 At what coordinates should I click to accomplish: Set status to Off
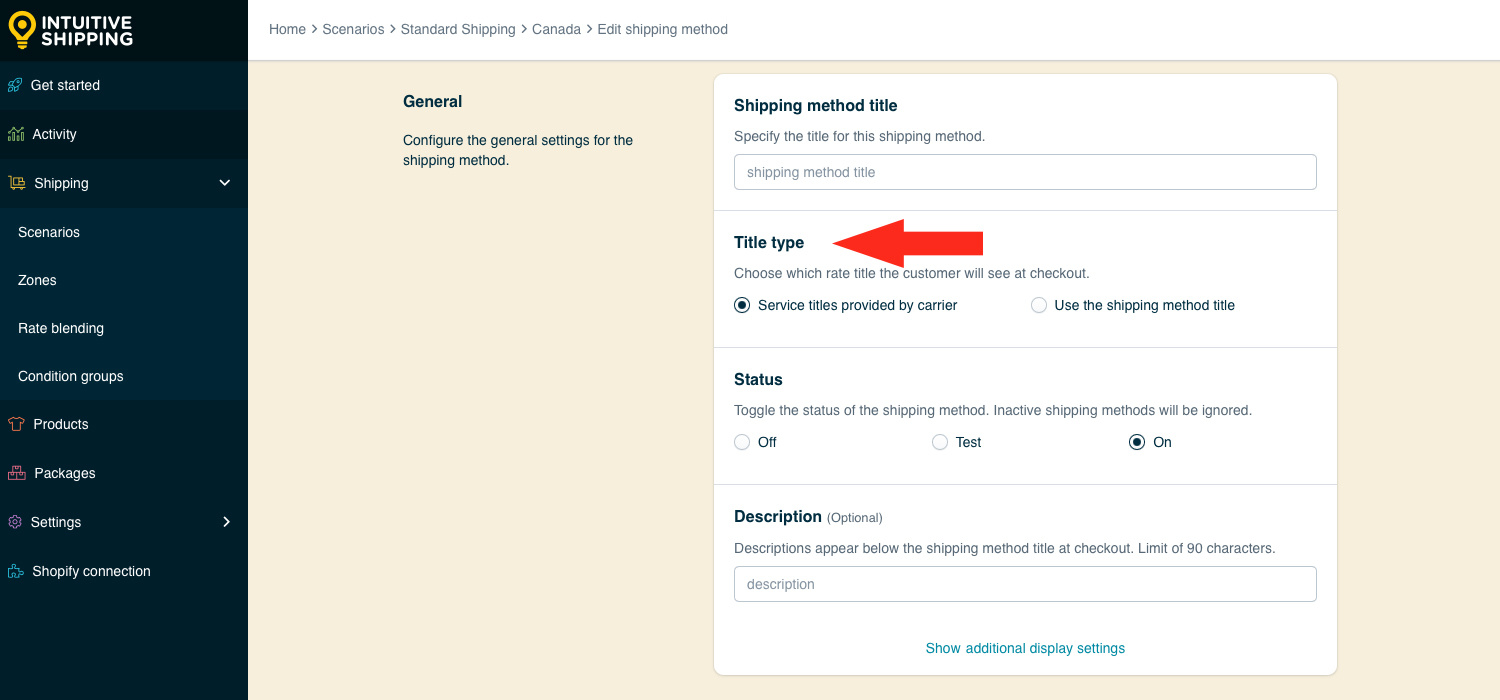click(x=742, y=442)
